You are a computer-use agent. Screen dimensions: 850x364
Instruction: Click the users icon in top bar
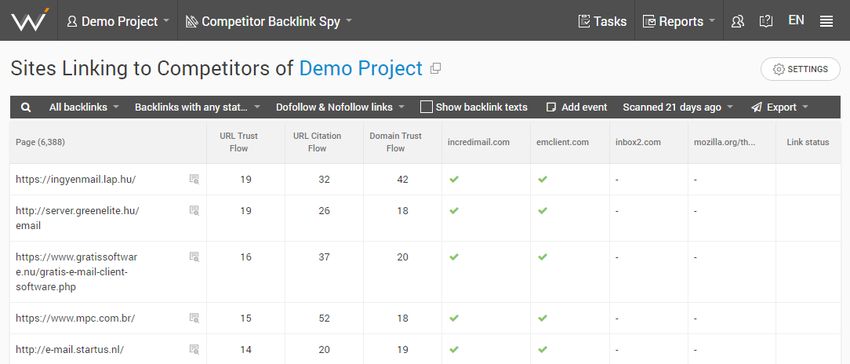click(x=737, y=21)
